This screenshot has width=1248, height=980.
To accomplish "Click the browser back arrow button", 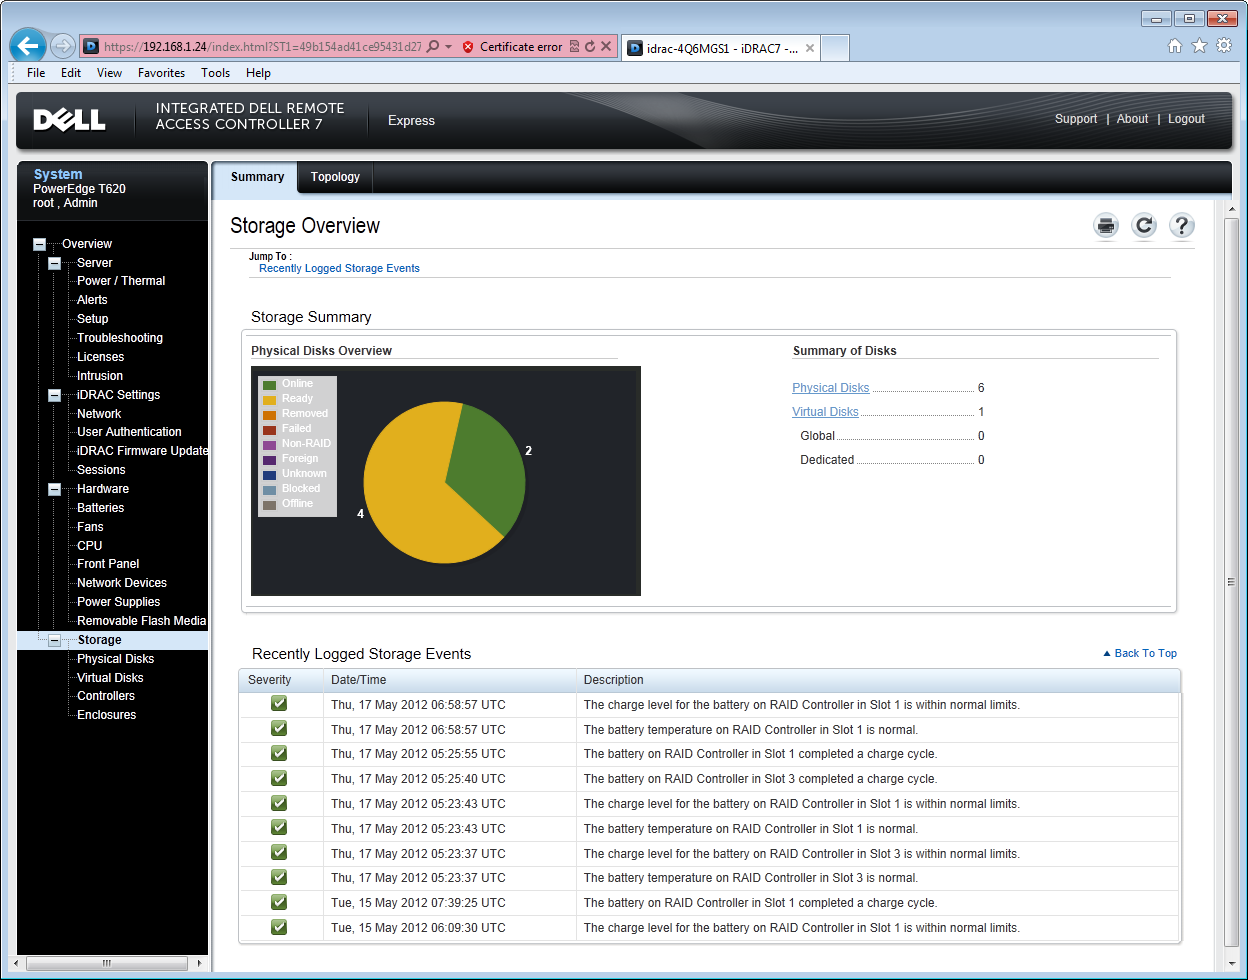I will [28, 45].
